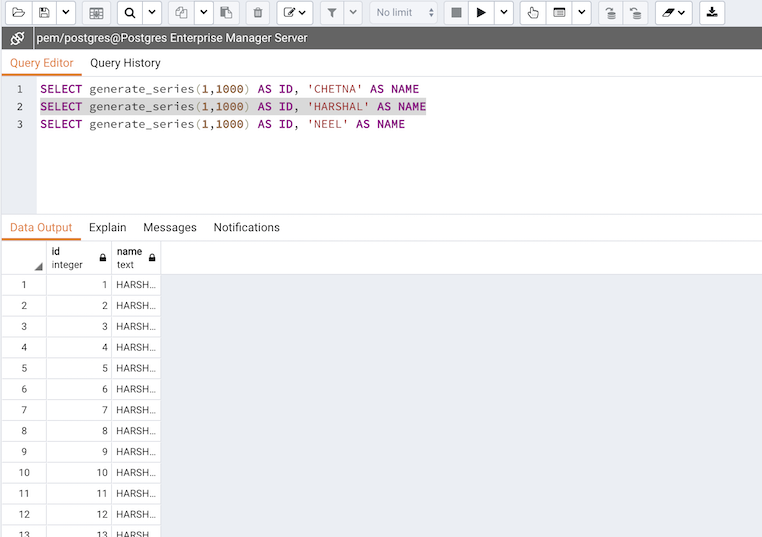Click the NEEL query on line 3
The height and width of the screenshot is (537, 762).
(x=223, y=124)
